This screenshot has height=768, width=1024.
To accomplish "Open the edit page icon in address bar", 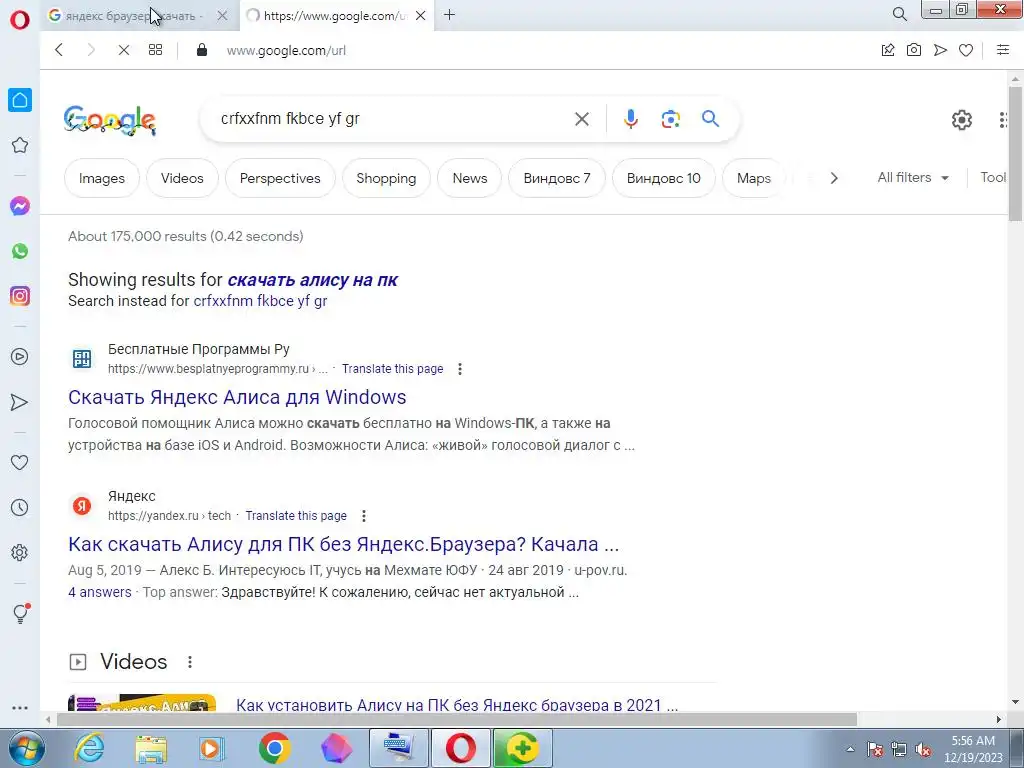I will [x=888, y=50].
